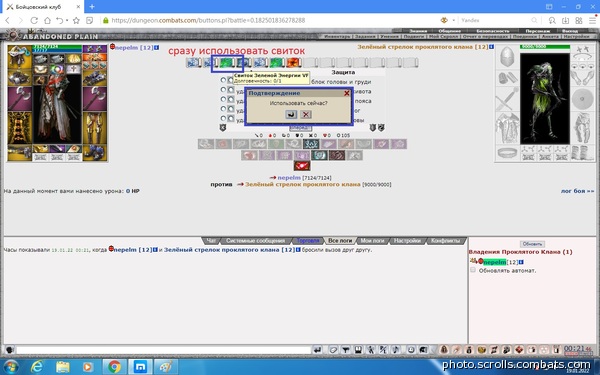Click the Обновить button

pyautogui.click(x=532, y=244)
